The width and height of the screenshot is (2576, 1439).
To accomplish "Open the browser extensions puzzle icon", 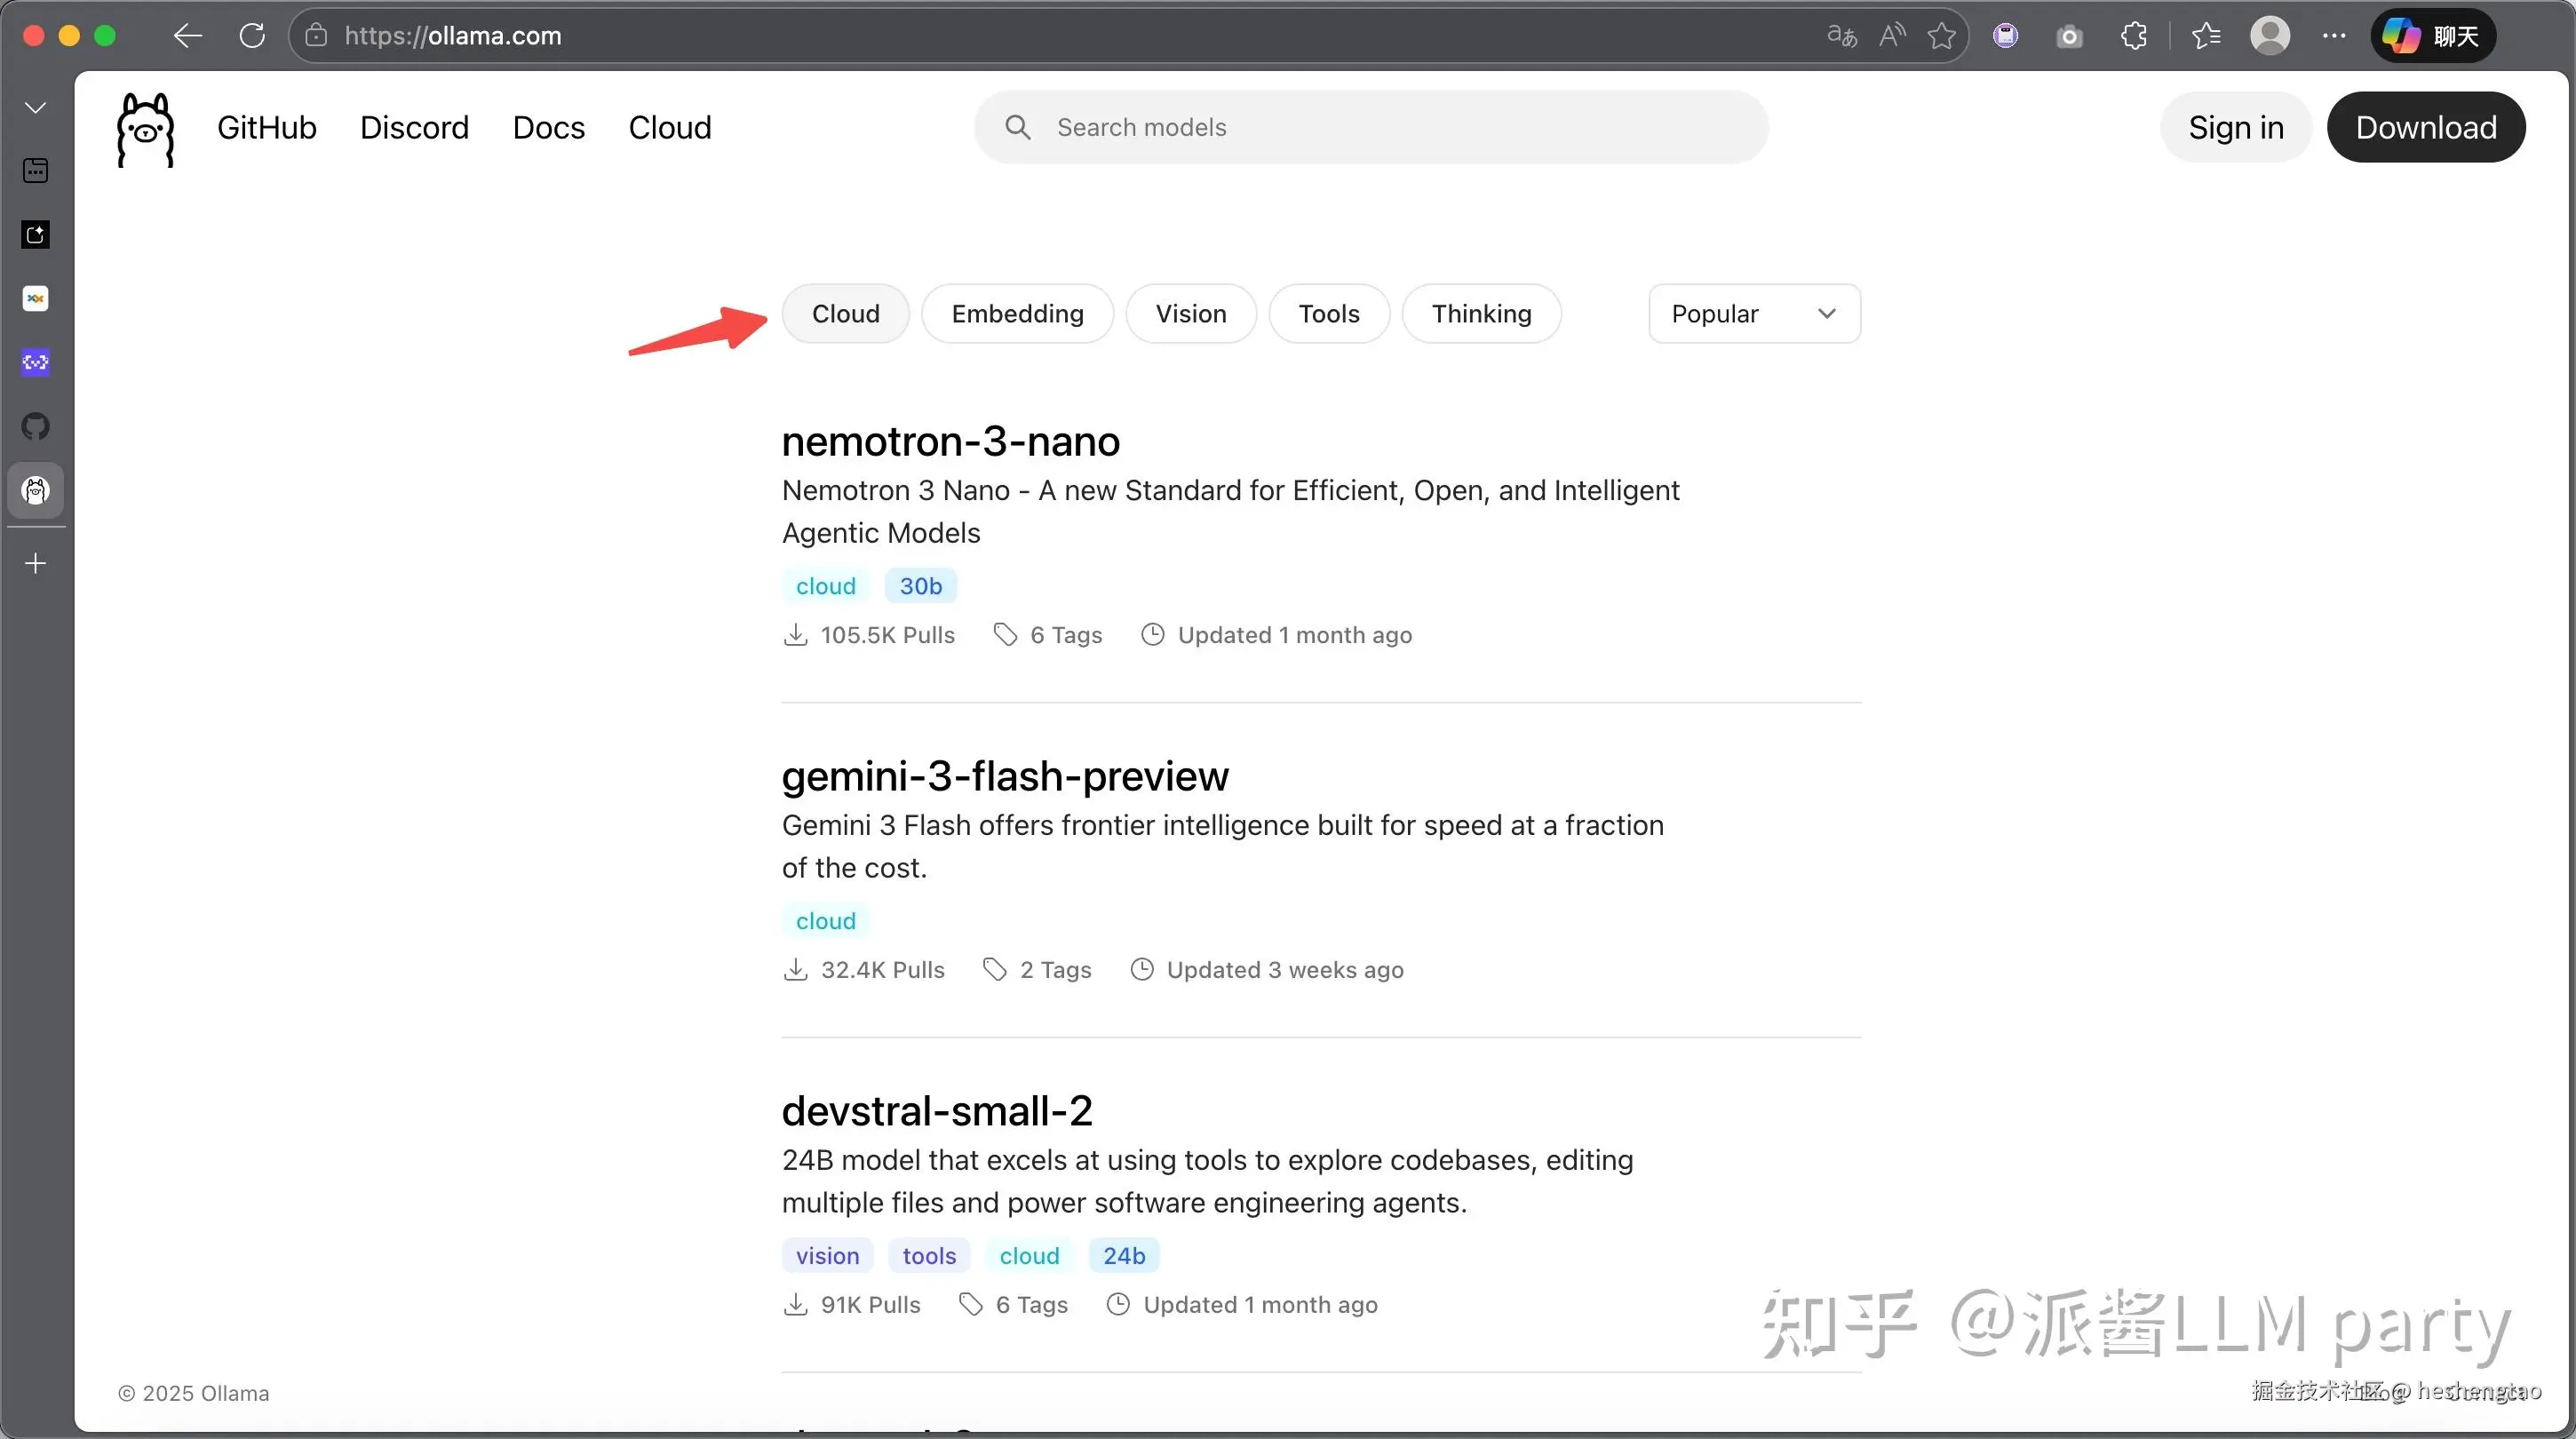I will pyautogui.click(x=2133, y=36).
